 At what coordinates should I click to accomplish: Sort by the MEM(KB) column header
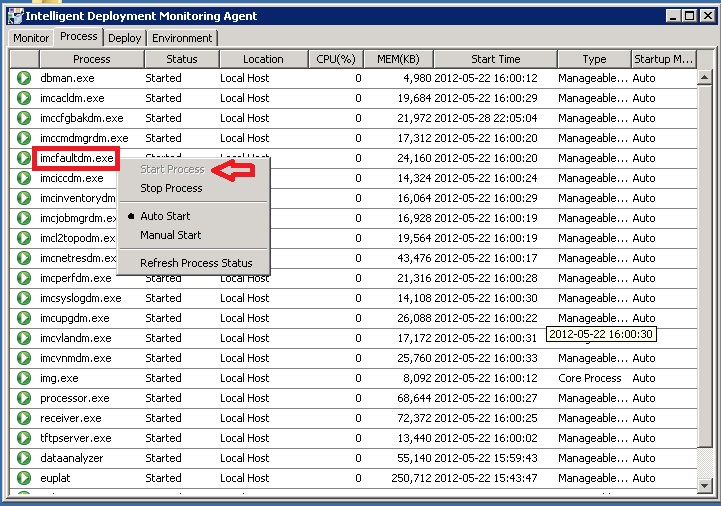(x=399, y=59)
